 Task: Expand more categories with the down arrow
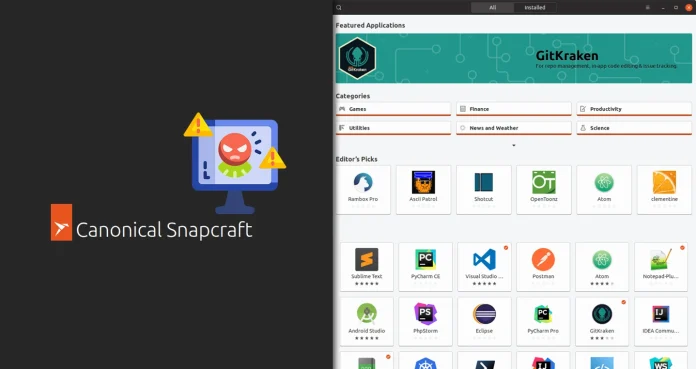click(x=514, y=145)
